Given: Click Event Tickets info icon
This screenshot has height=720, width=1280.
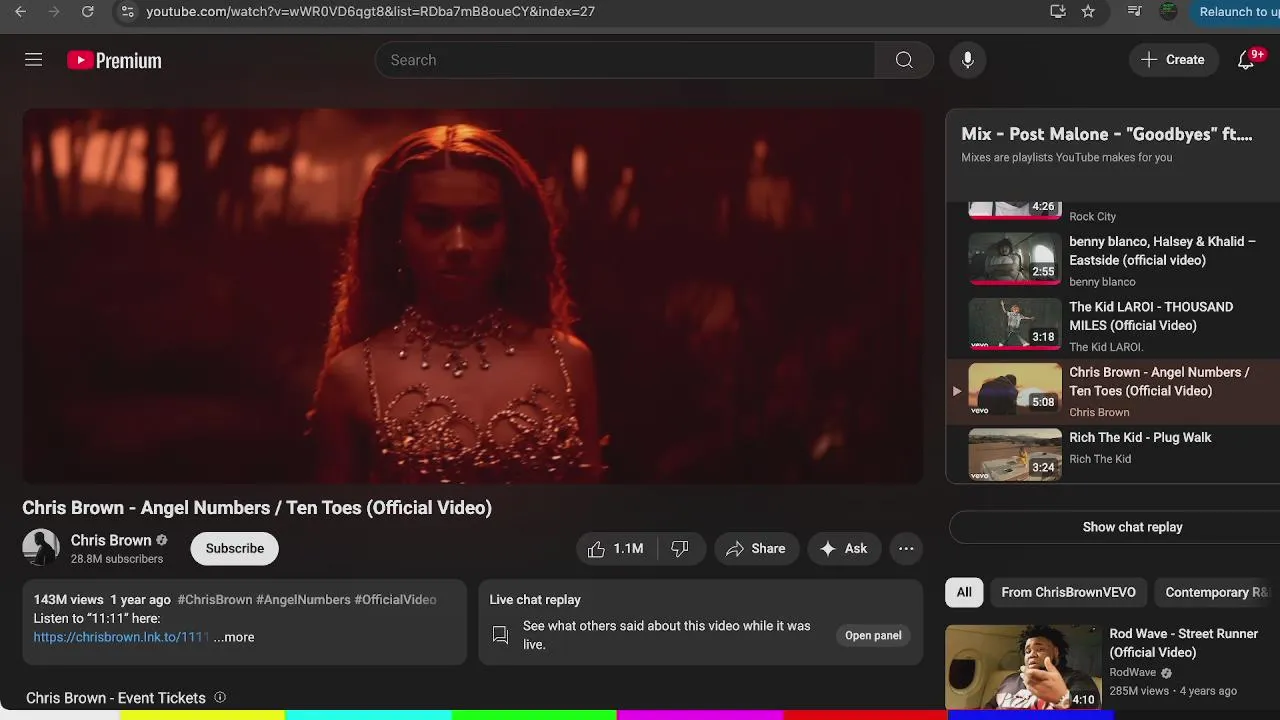Looking at the screenshot, I should pyautogui.click(x=220, y=698).
